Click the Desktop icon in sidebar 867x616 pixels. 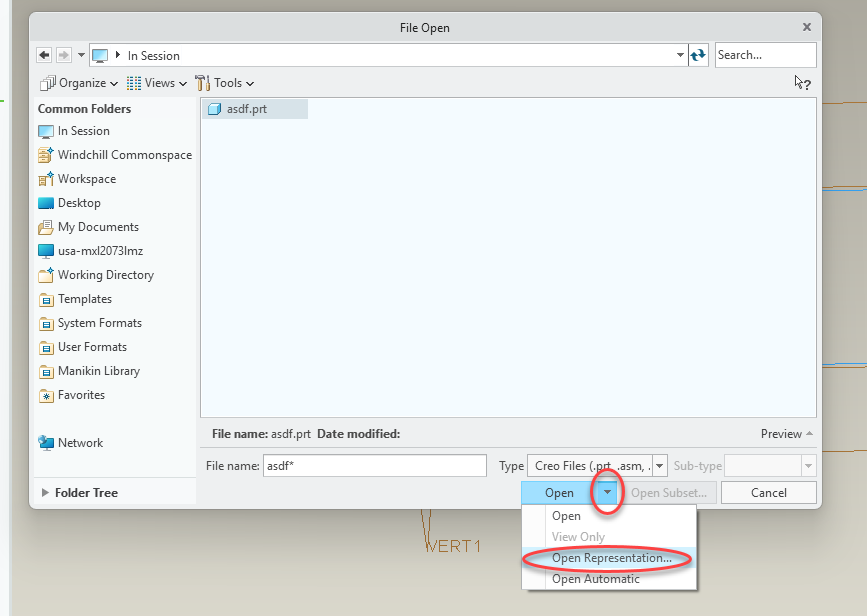pyautogui.click(x=46, y=203)
